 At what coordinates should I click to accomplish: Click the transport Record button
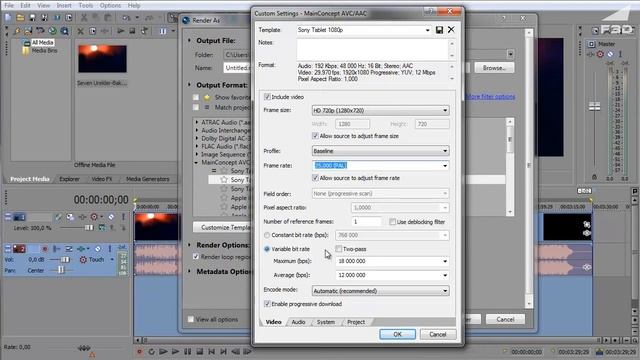139,351
